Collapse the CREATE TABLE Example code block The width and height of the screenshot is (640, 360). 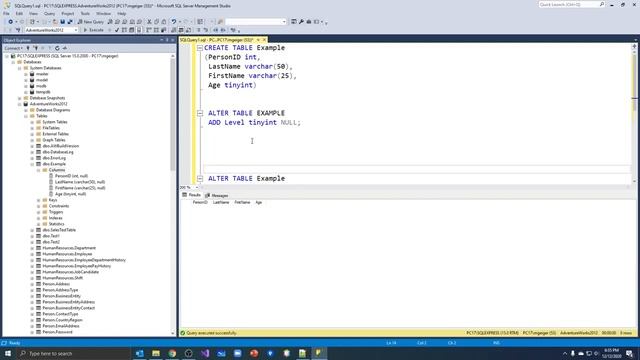(x=200, y=48)
